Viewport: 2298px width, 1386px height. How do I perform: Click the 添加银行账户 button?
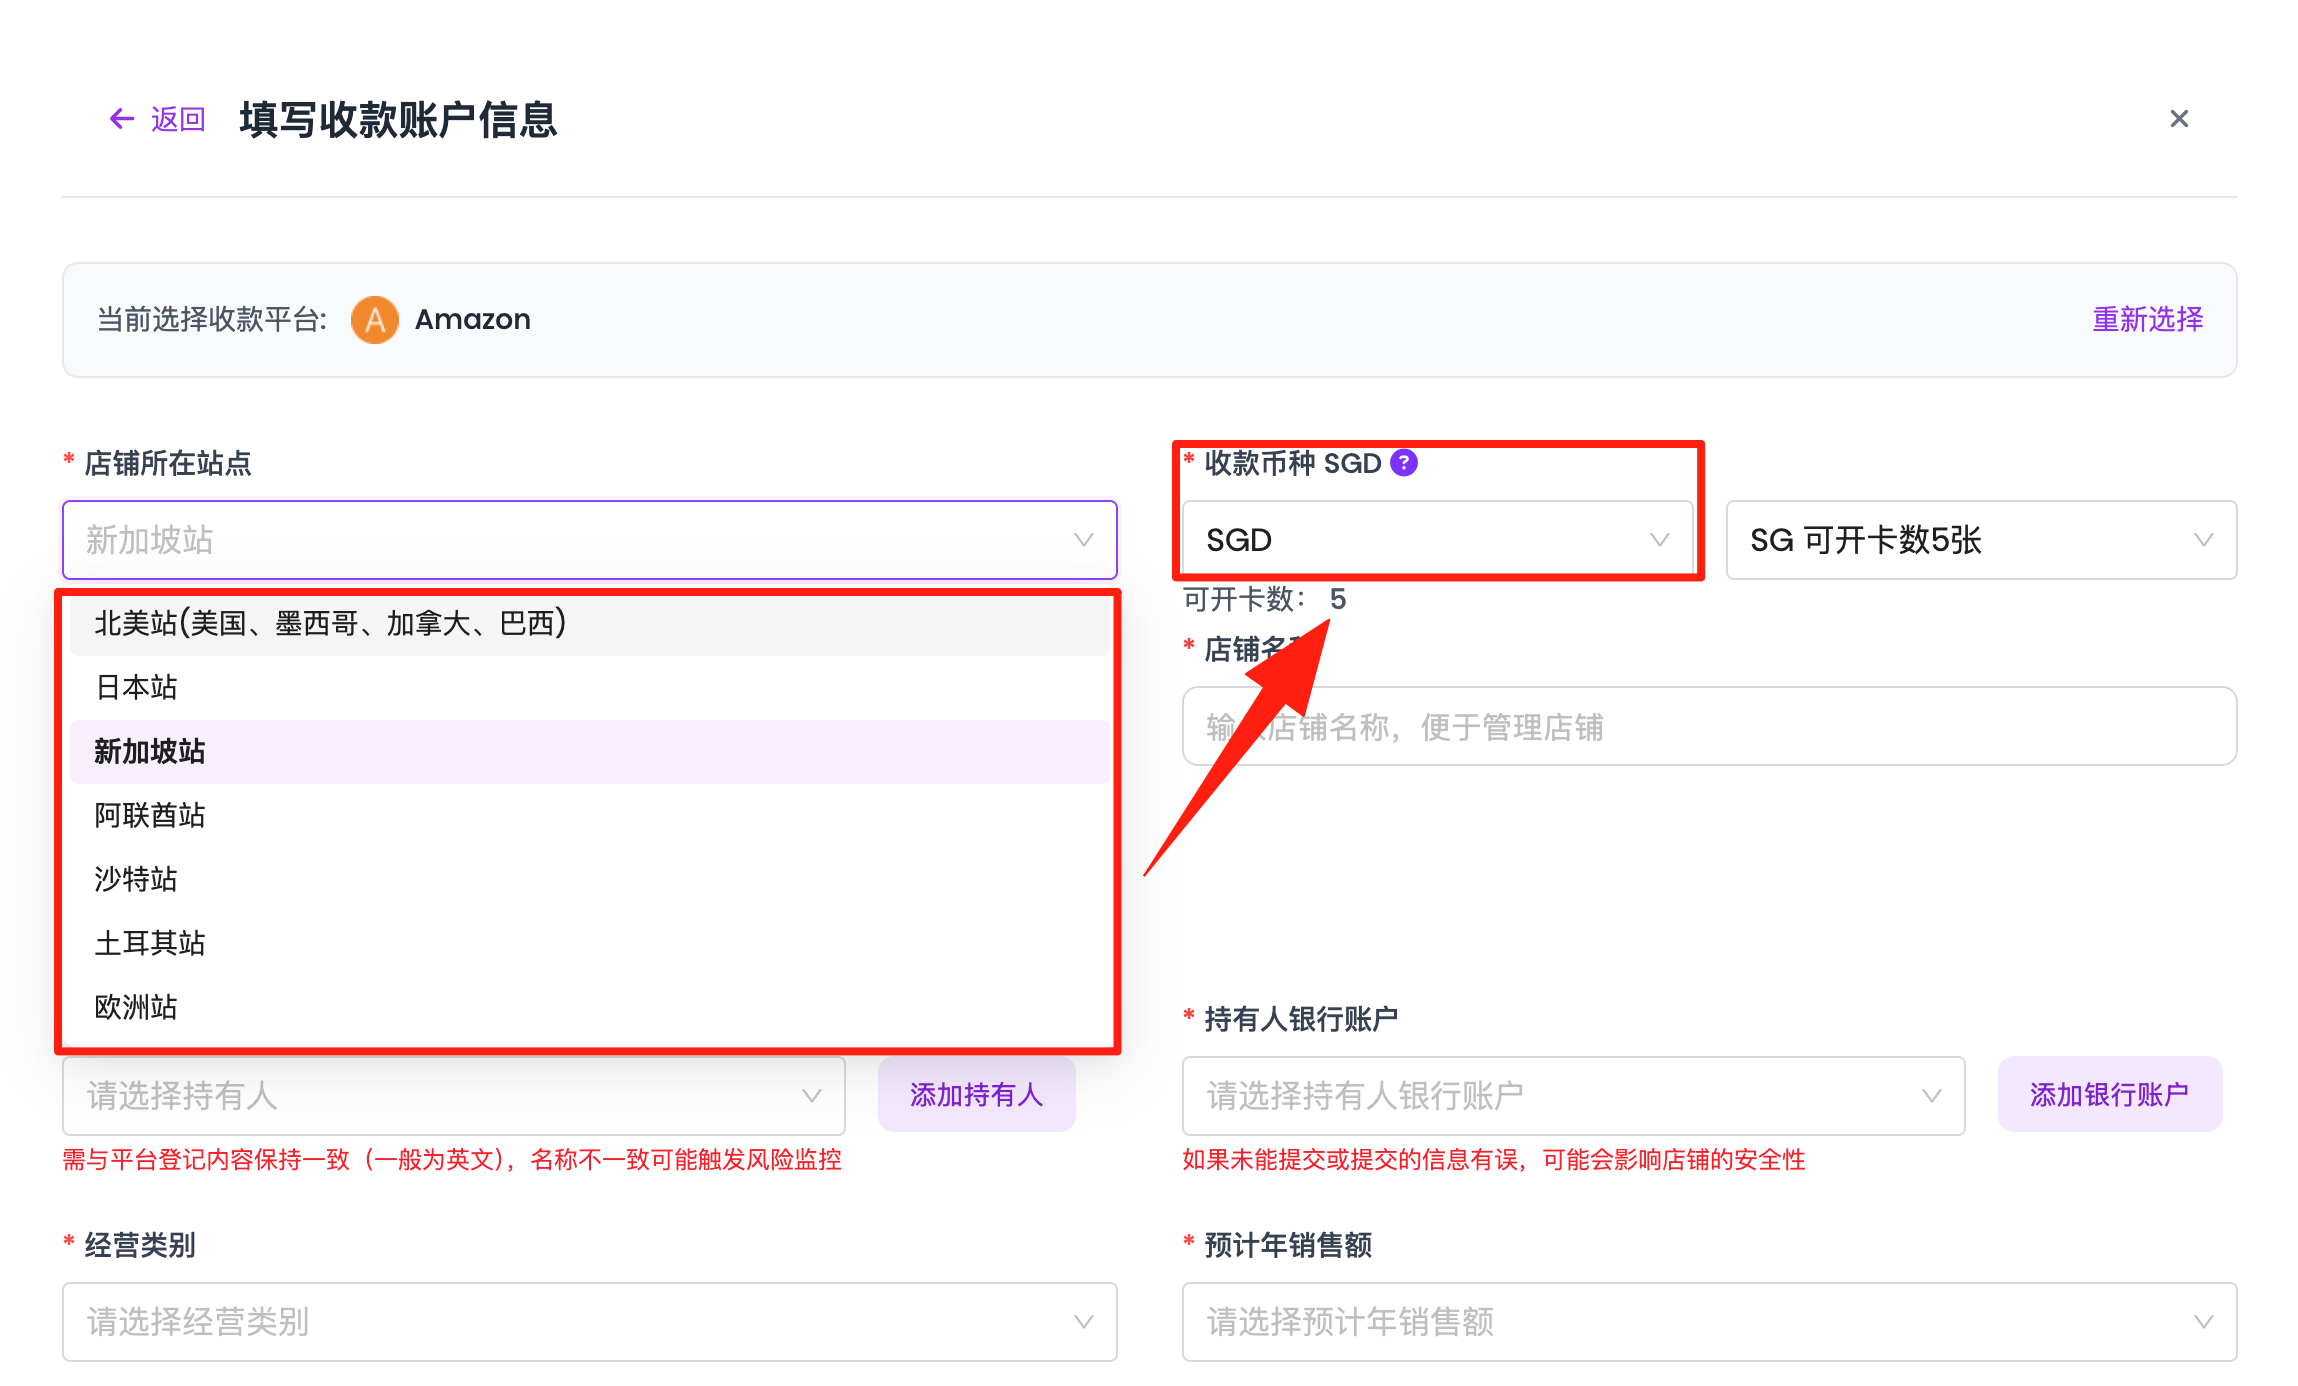(2110, 1094)
